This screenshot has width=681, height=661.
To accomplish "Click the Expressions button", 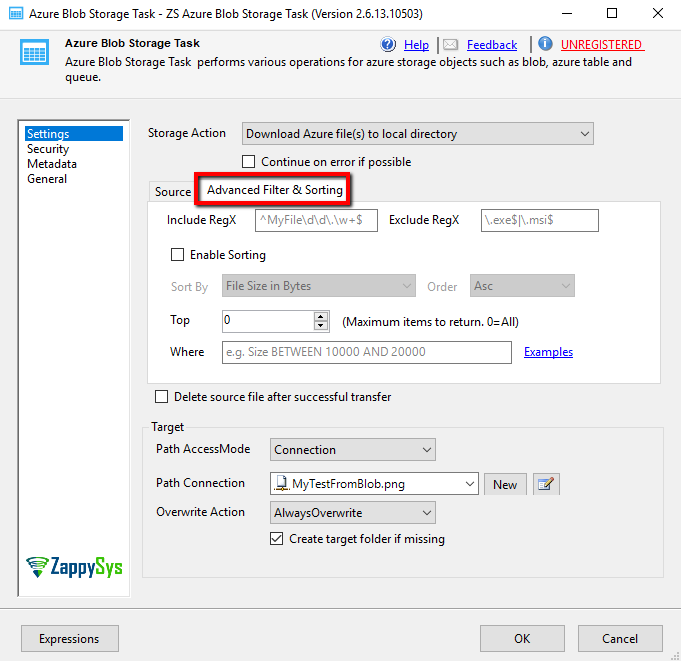I will (x=69, y=638).
